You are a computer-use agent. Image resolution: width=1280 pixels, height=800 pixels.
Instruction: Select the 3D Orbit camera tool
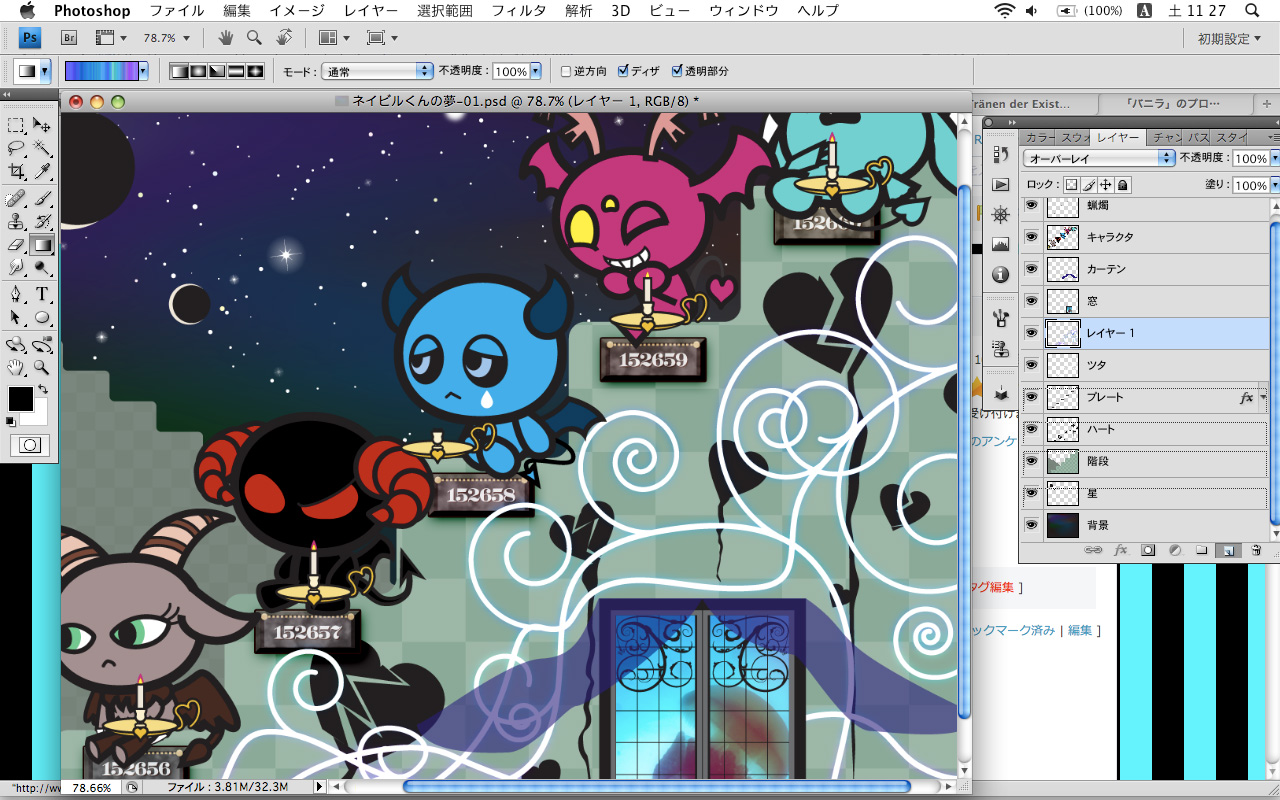[42, 345]
